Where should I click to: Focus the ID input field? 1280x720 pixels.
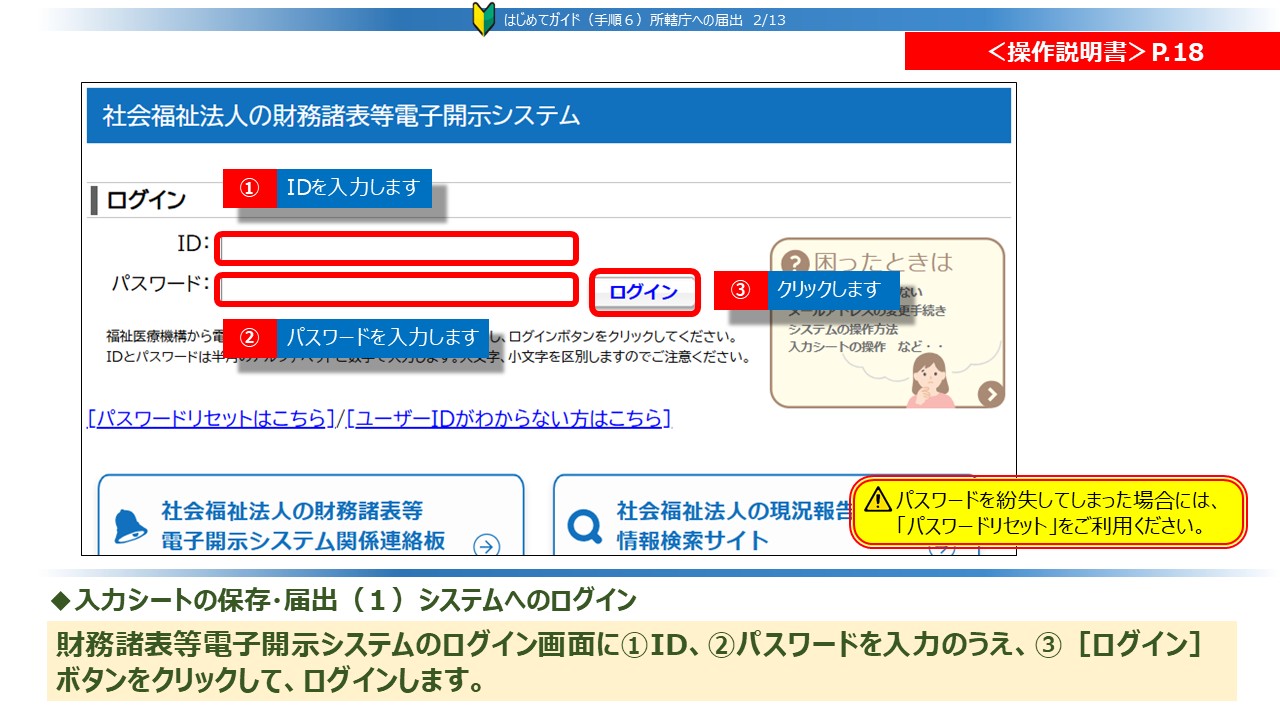coord(396,248)
